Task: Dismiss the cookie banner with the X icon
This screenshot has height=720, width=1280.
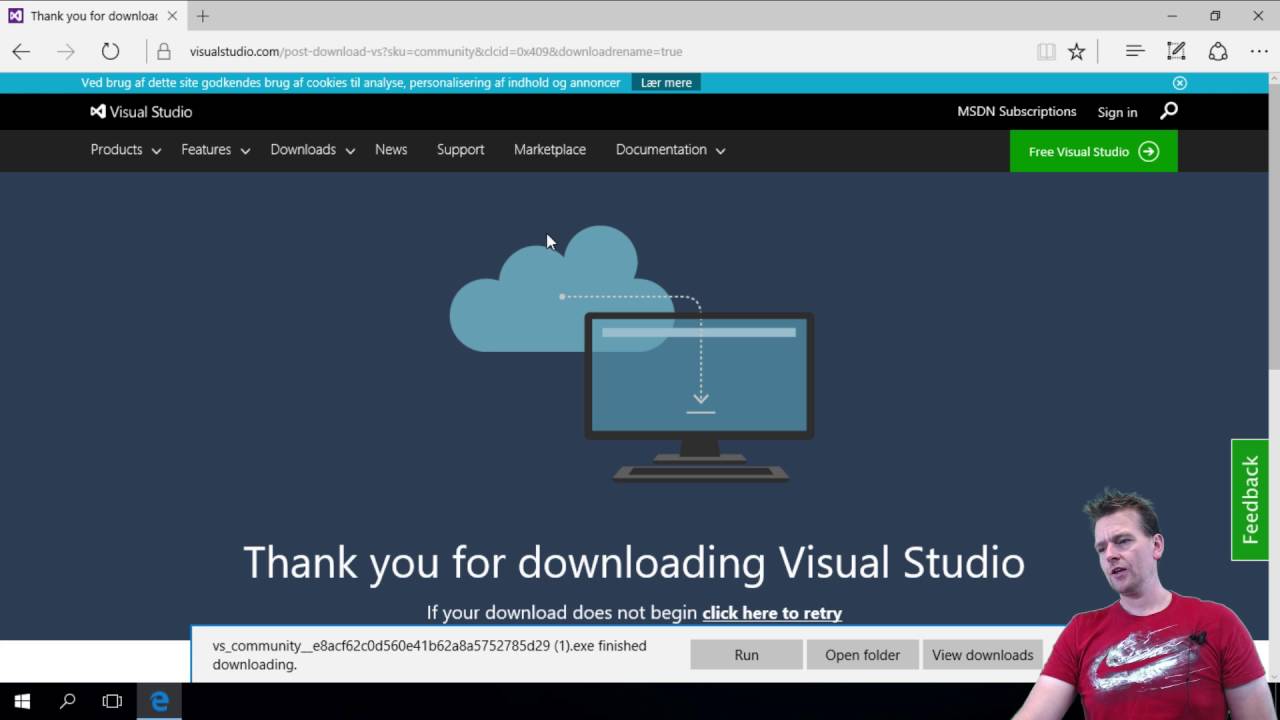Action: [1180, 83]
